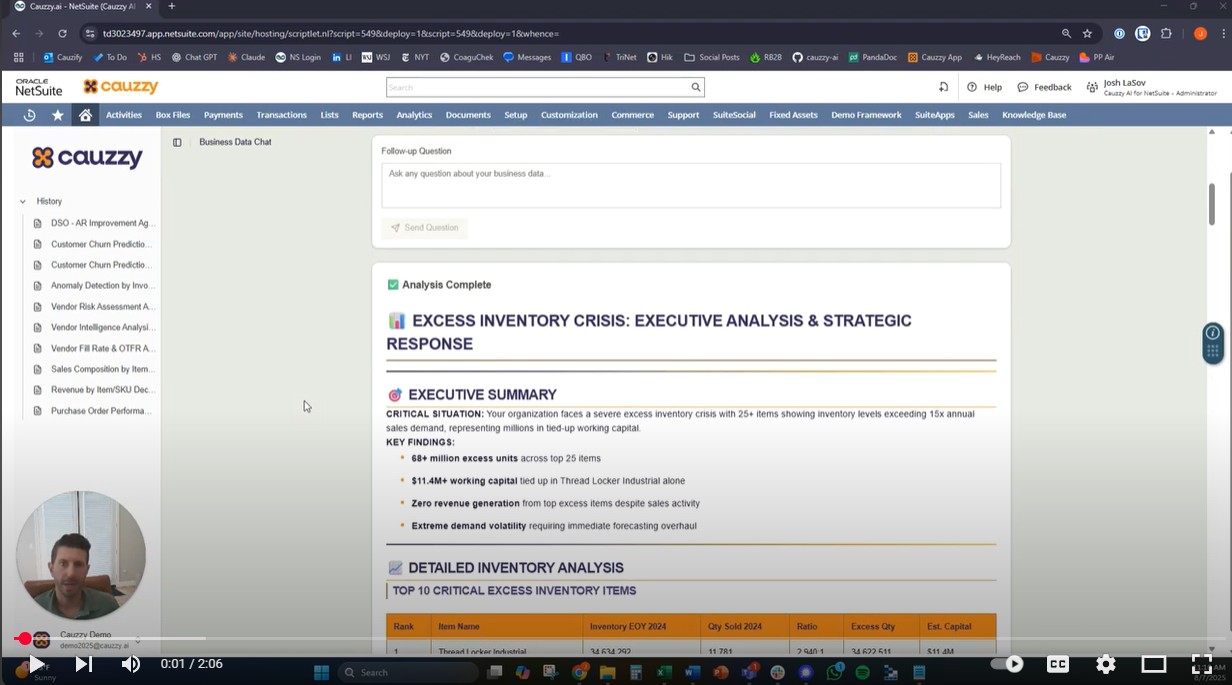Mute the video using the speaker icon

click(x=131, y=664)
